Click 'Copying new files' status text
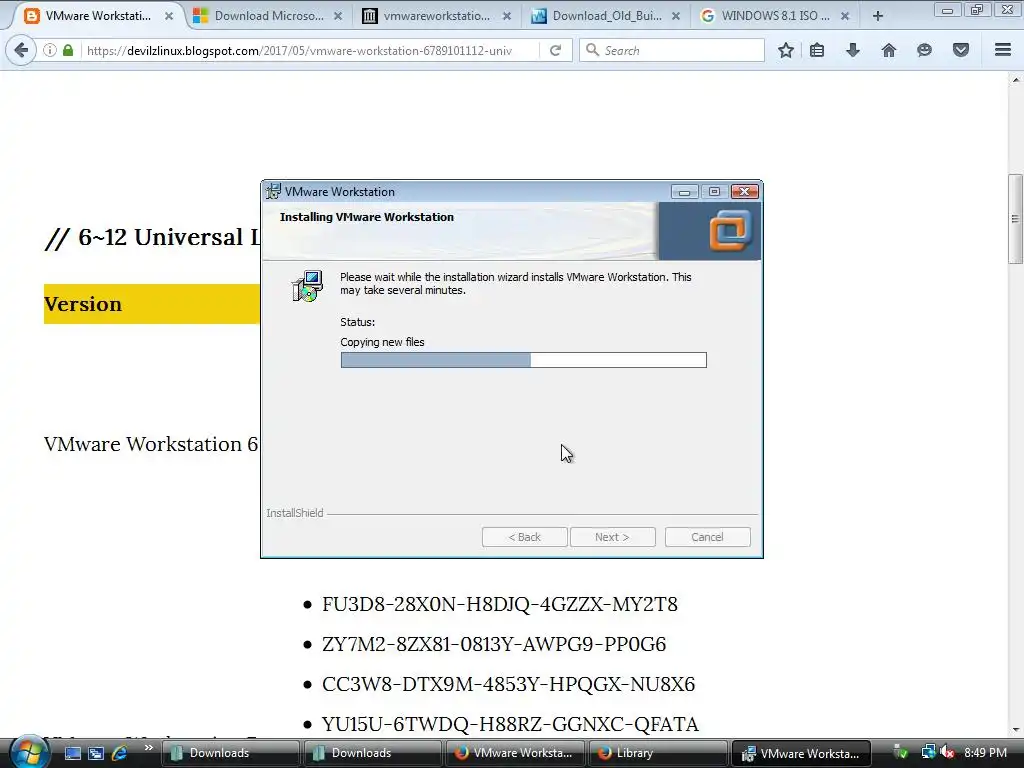This screenshot has height=768, width=1024. (382, 342)
